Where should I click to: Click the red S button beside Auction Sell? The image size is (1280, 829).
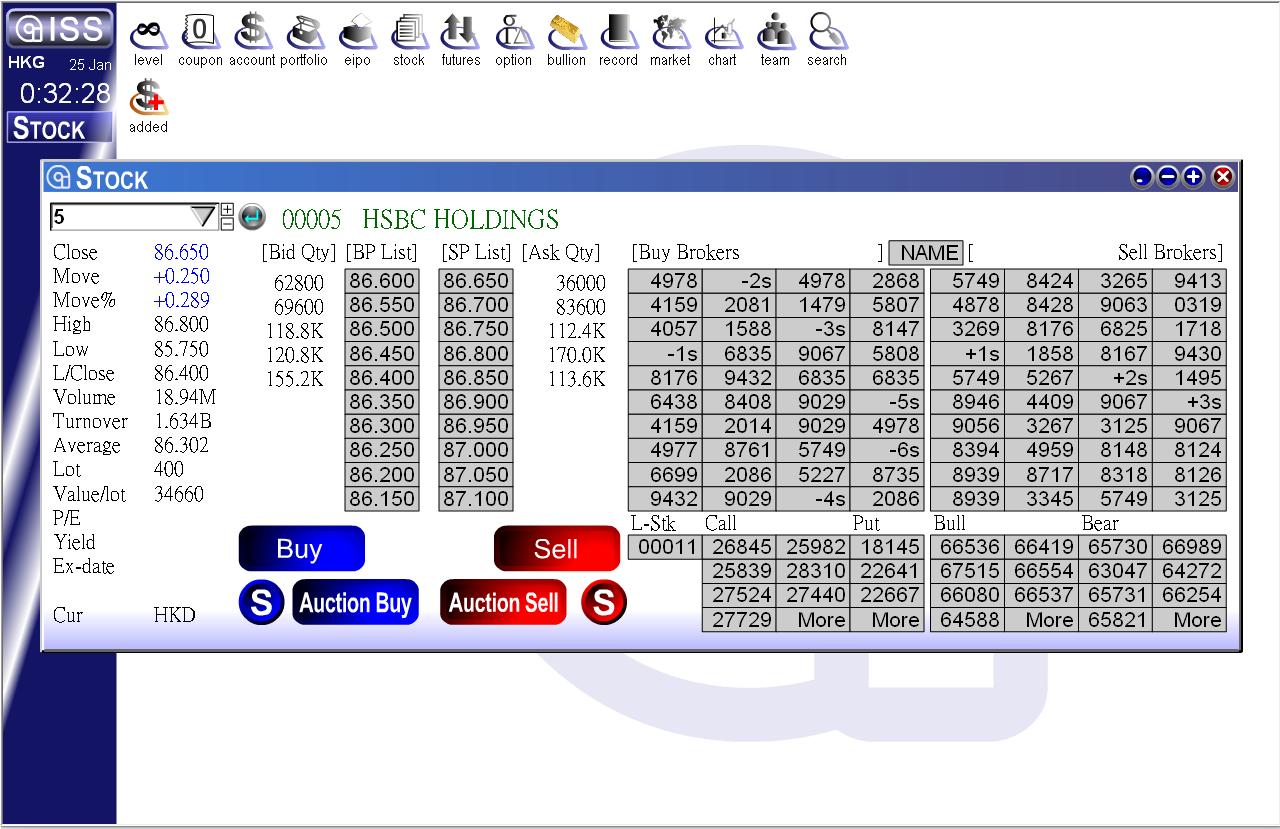click(x=604, y=603)
